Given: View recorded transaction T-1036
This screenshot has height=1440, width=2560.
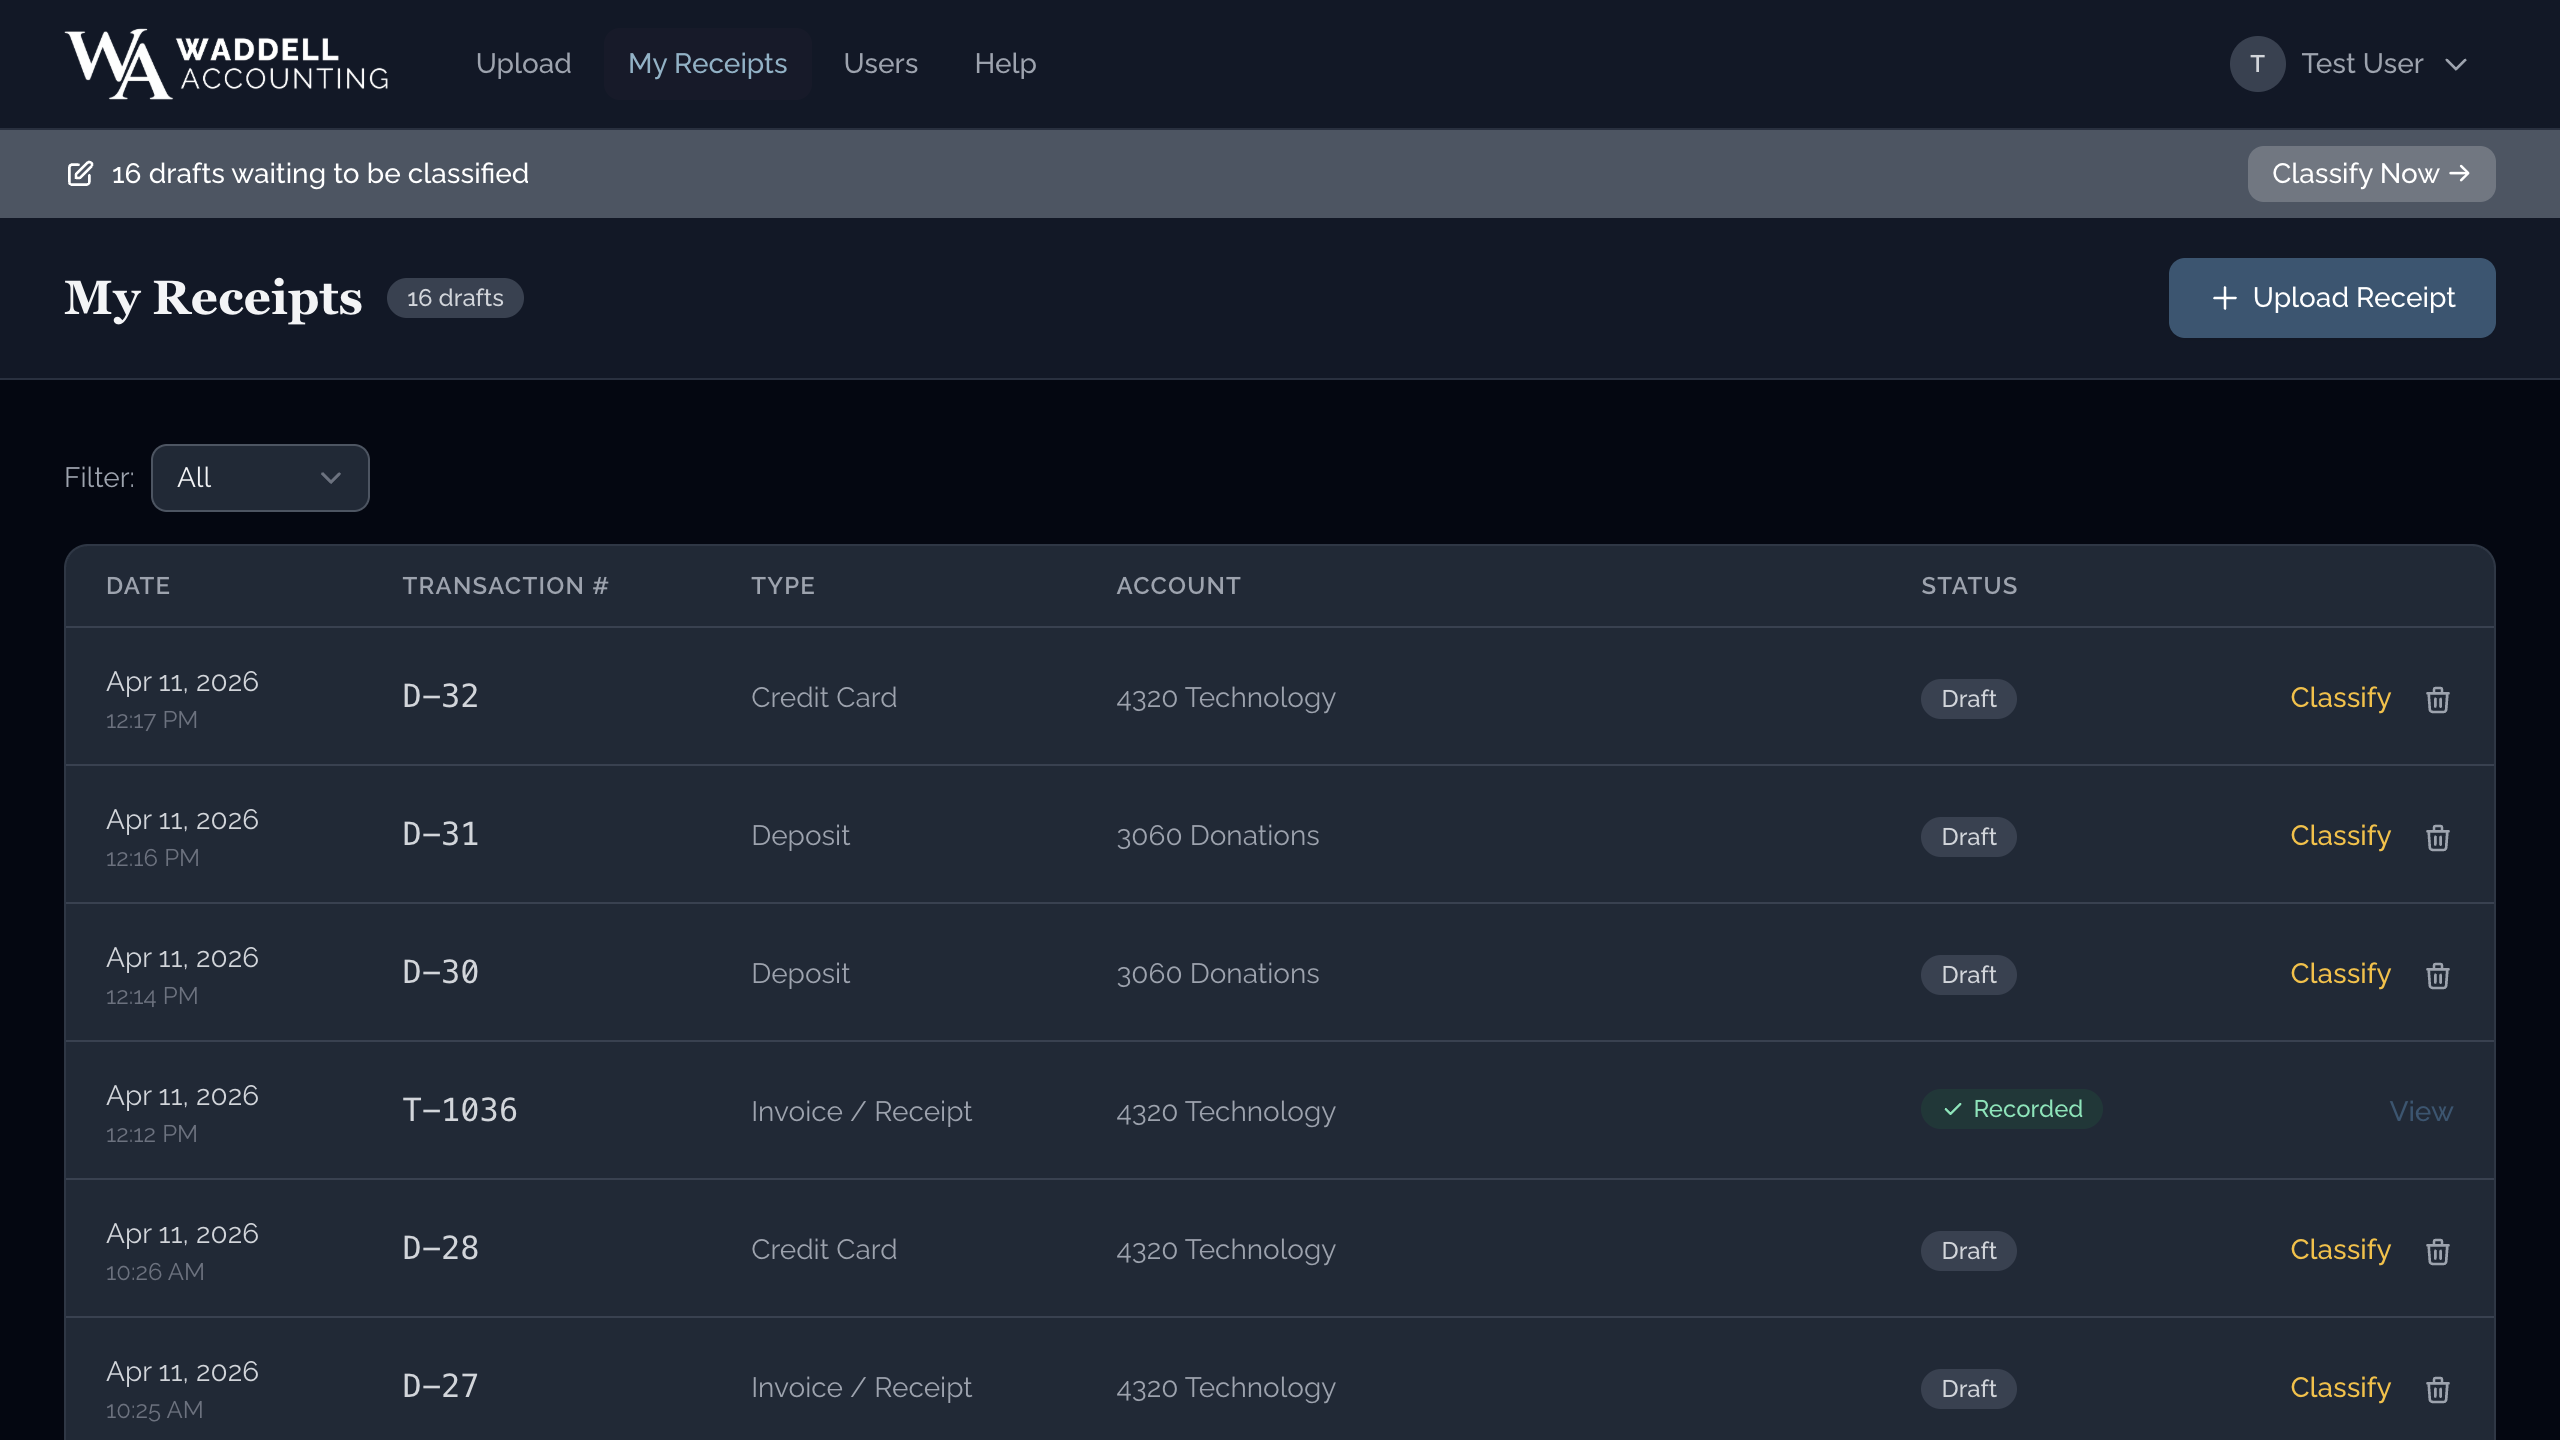Looking at the screenshot, I should click(2421, 1112).
